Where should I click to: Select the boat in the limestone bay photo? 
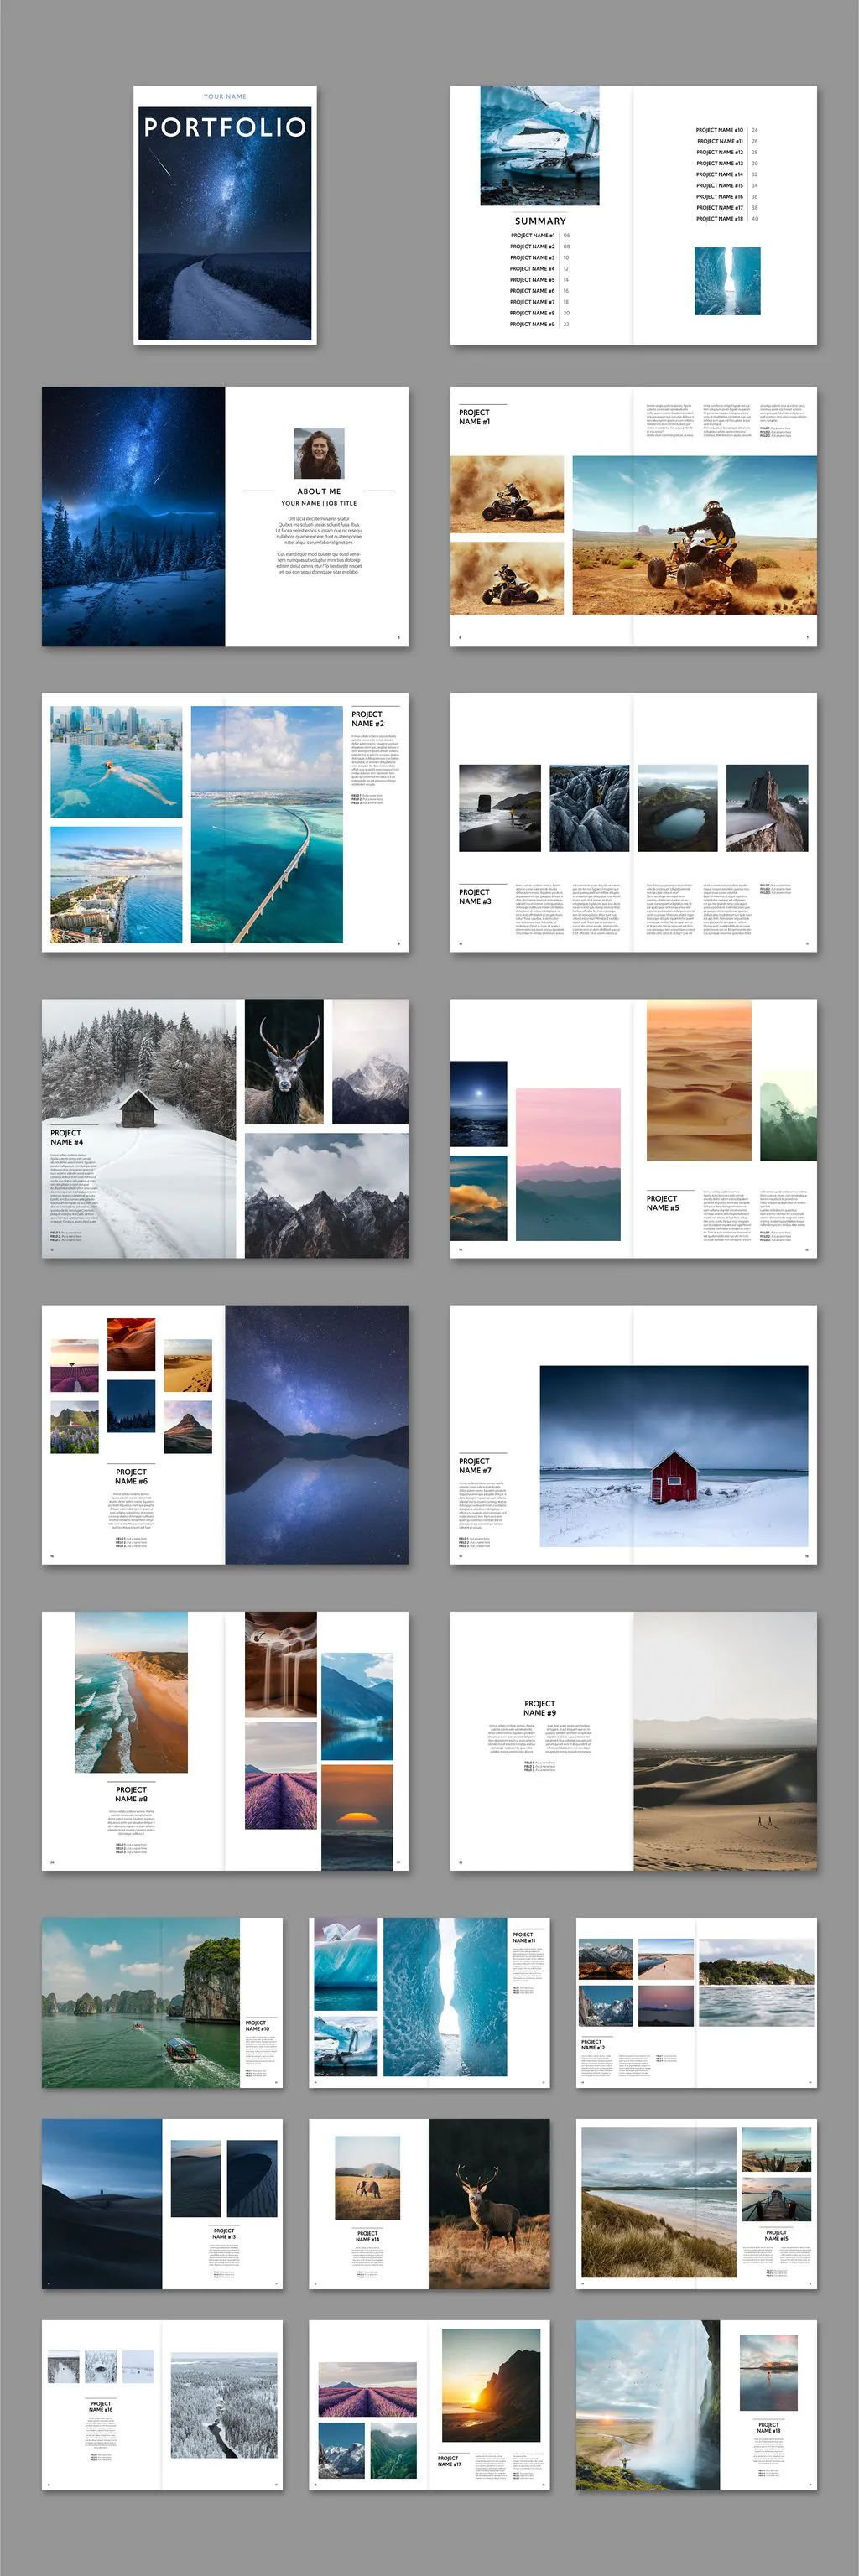click(141, 2003)
